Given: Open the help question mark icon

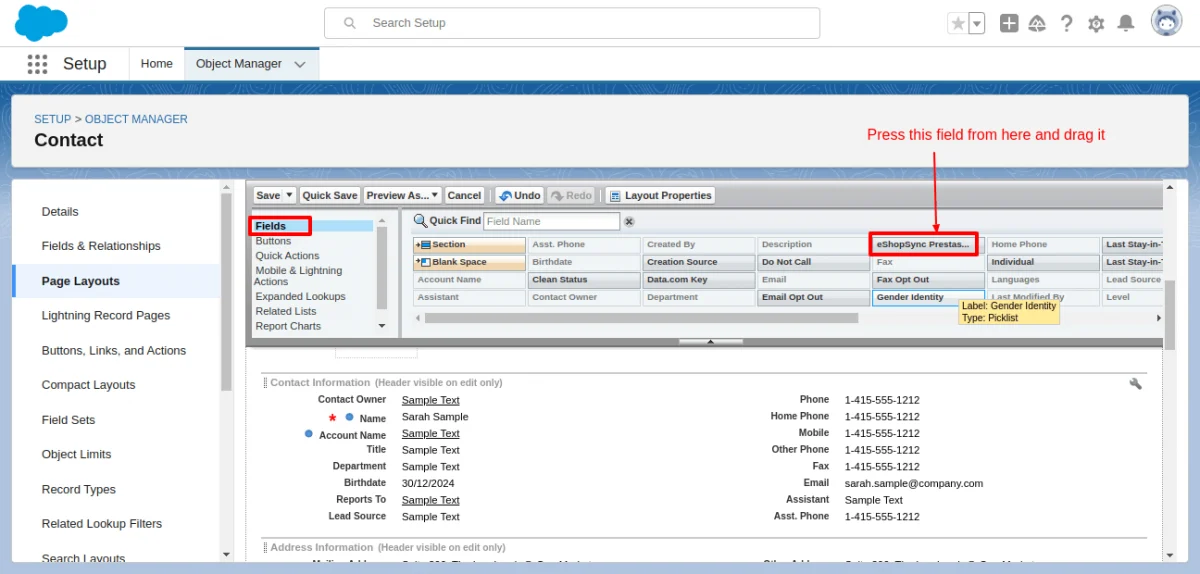Looking at the screenshot, I should (x=1067, y=24).
